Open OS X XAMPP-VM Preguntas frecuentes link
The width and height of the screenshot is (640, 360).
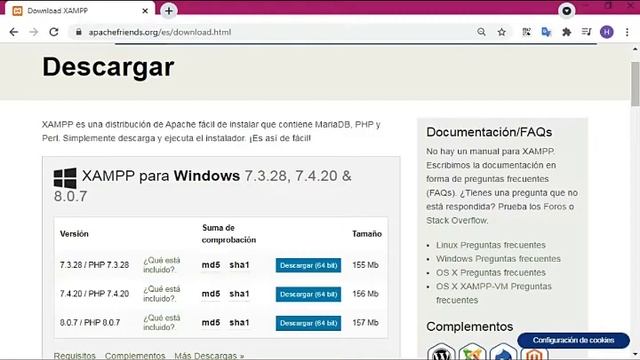[493, 293]
